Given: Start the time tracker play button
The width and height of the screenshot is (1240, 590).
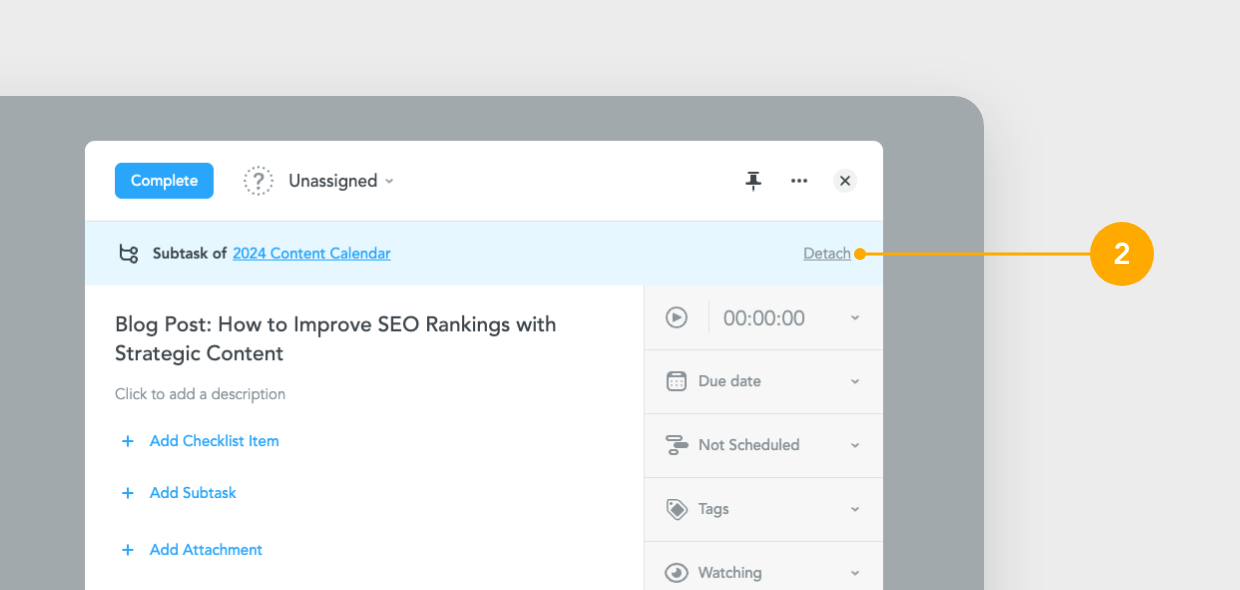Looking at the screenshot, I should coord(677,317).
